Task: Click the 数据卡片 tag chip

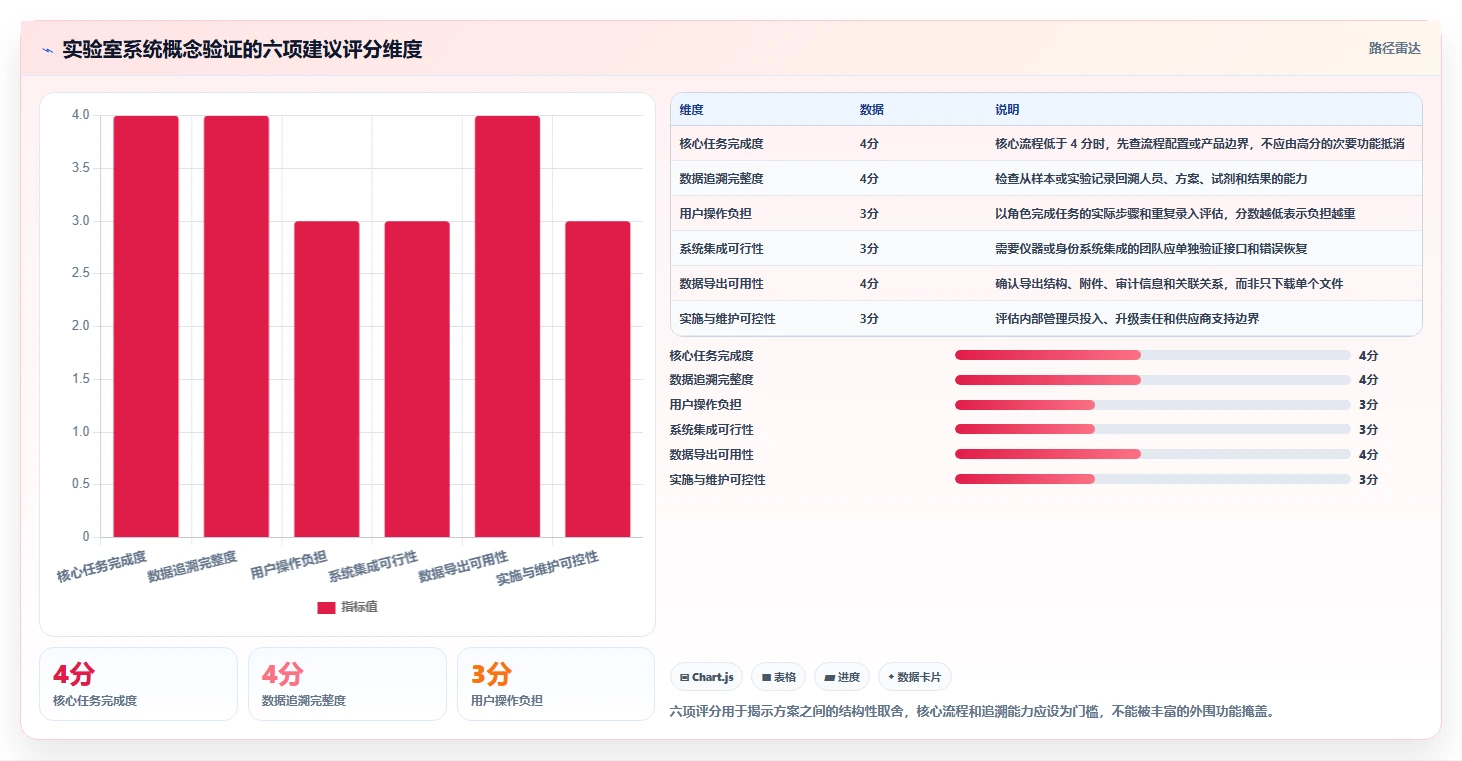Action: (x=914, y=677)
